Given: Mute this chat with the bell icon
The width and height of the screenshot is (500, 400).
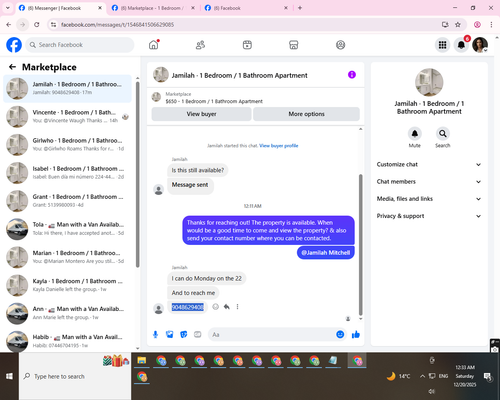Looking at the screenshot, I should [x=415, y=134].
